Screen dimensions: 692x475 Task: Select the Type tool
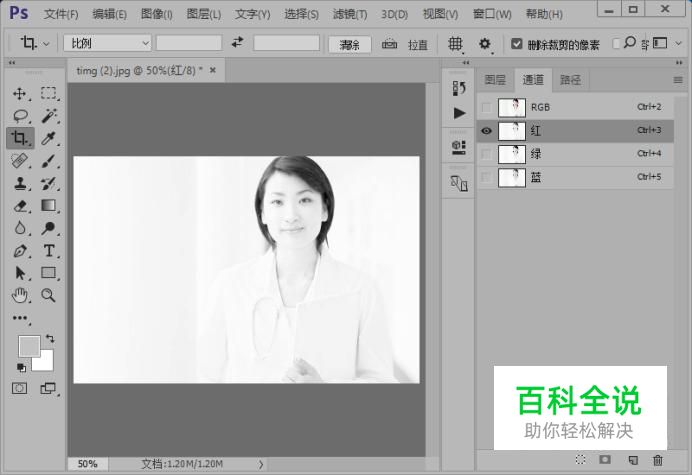click(x=49, y=251)
